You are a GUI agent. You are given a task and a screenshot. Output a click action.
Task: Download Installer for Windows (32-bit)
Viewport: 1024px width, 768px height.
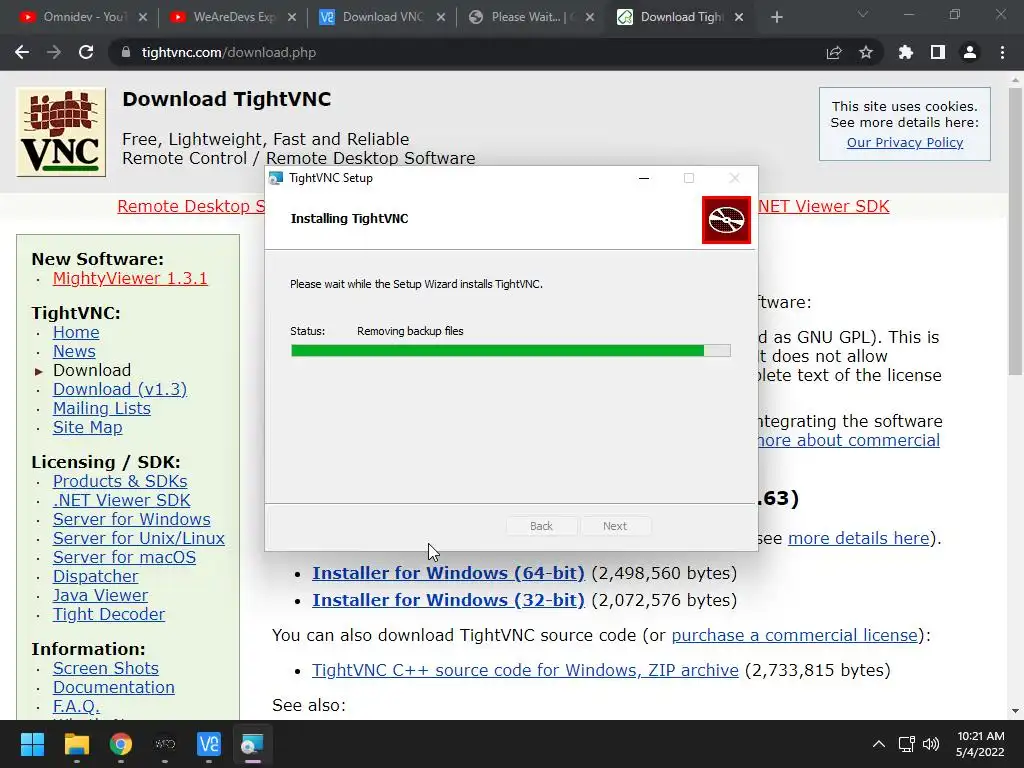click(x=448, y=600)
